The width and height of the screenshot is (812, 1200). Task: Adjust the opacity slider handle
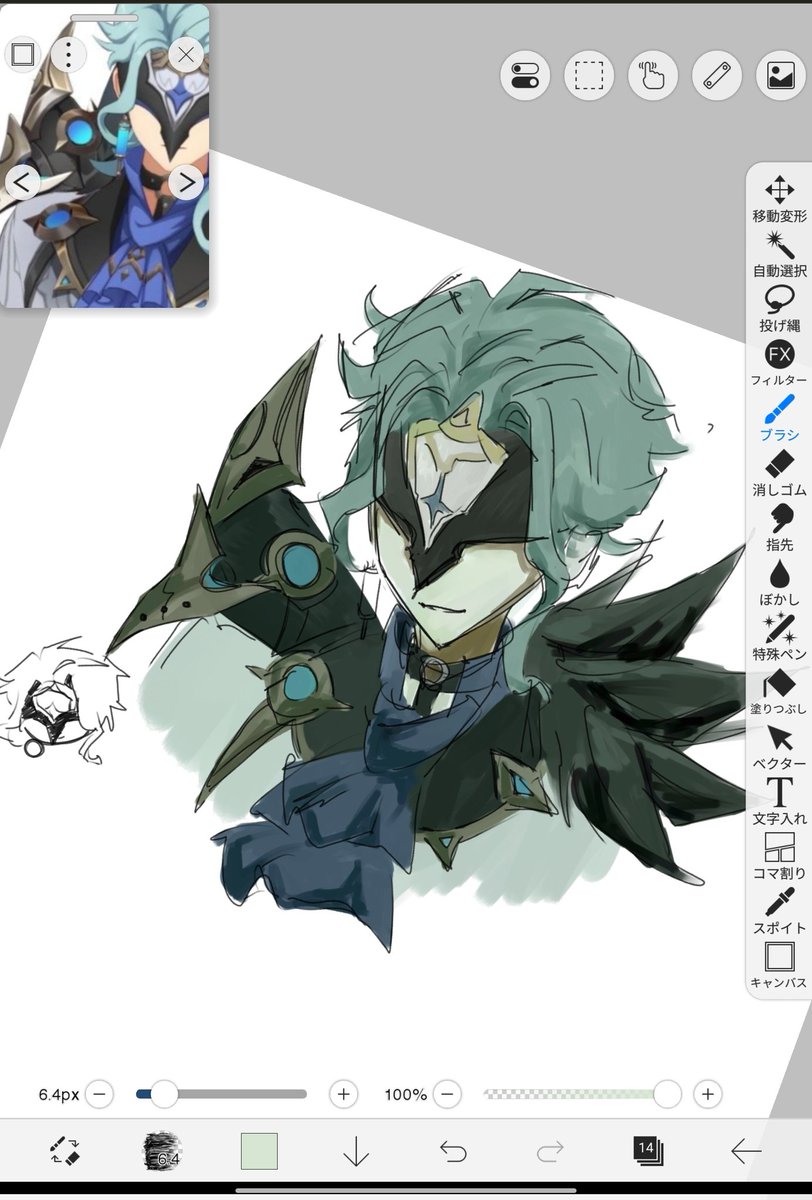pos(667,1094)
